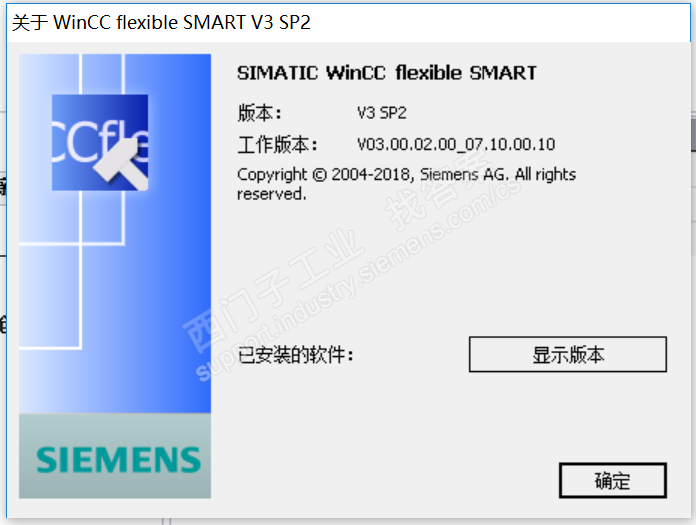The height and width of the screenshot is (525, 696).
Task: Click the SIMATIC WinCC flexible SMART heading
Action: [387, 73]
